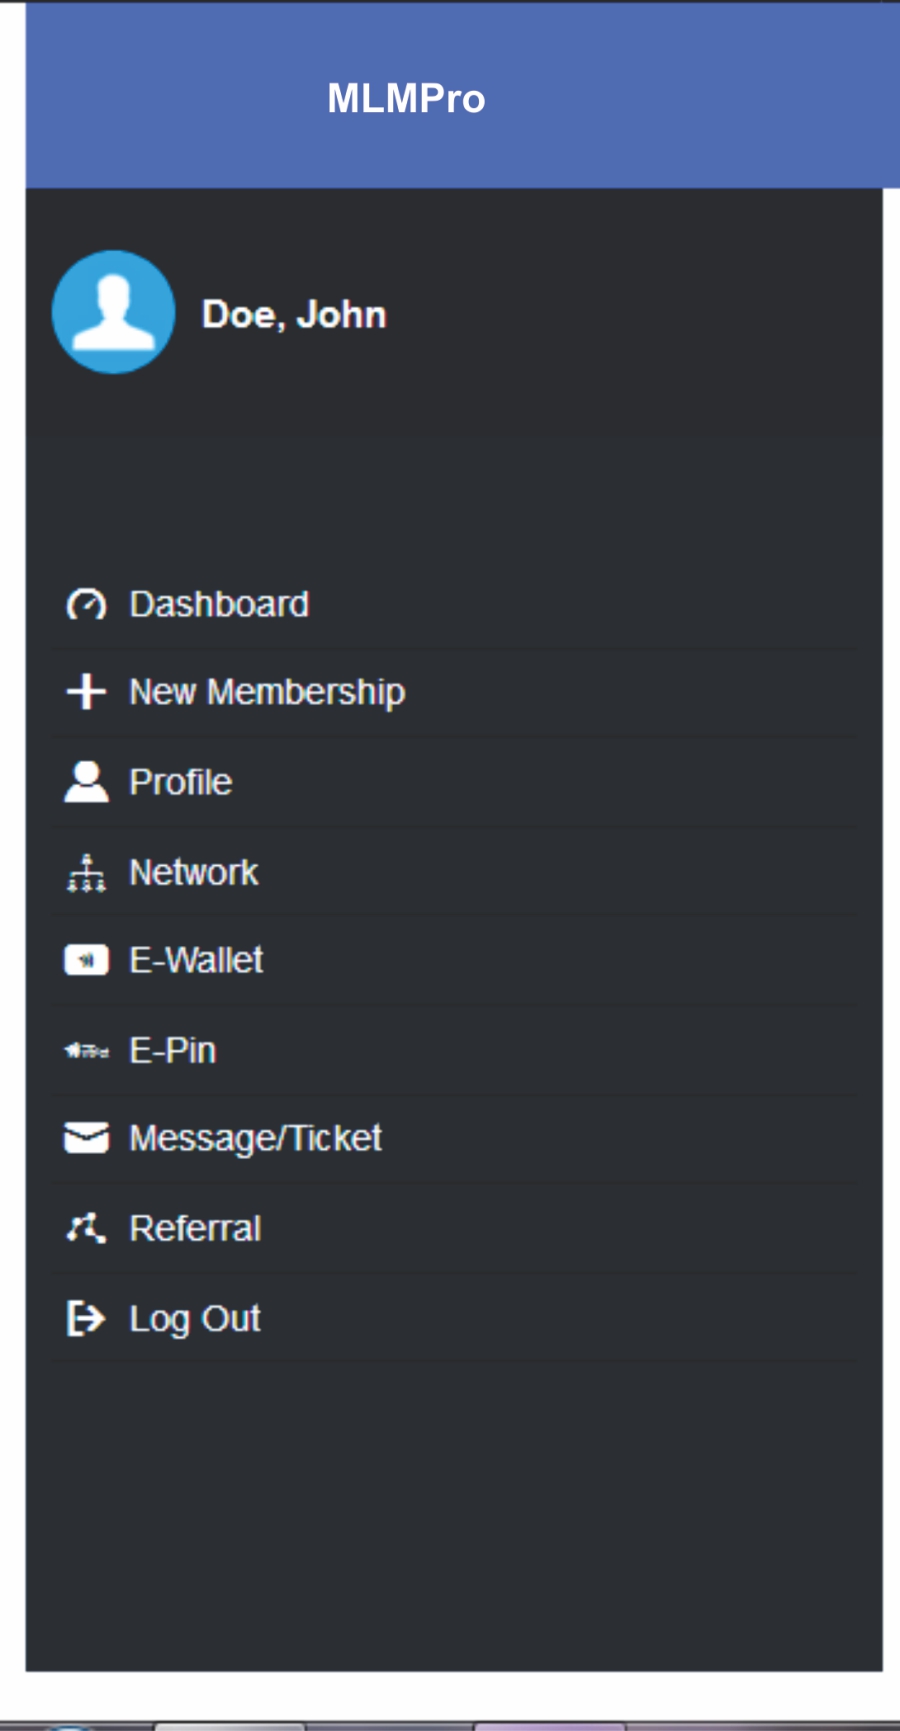Click the Referral nodes icon
The width and height of the screenshot is (900, 1731).
86,1228
